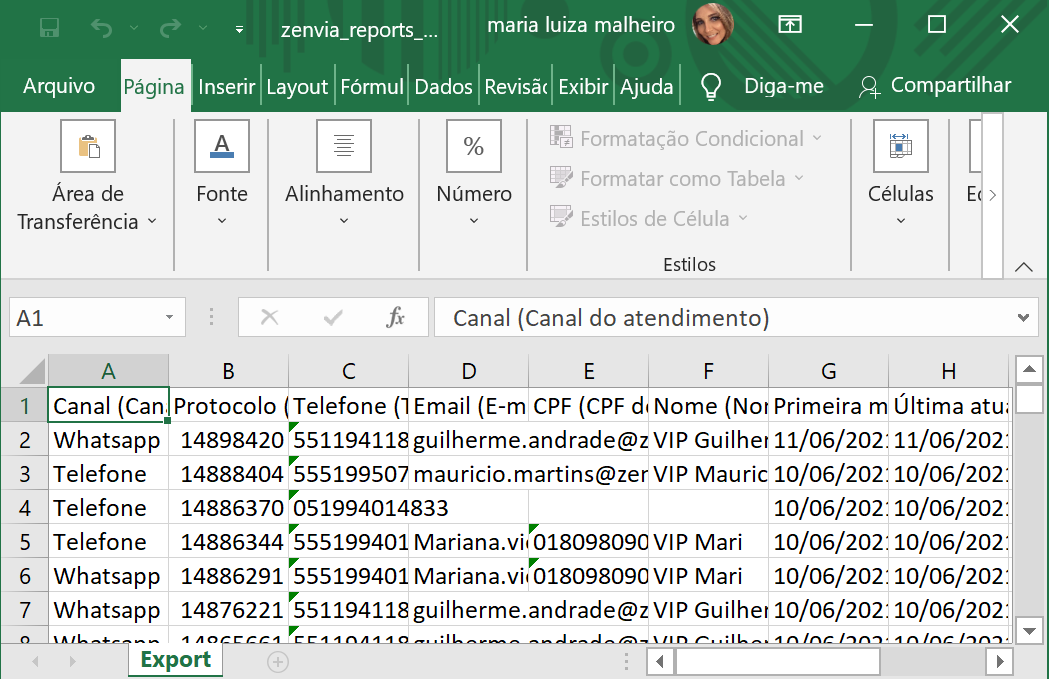
Task: Click the Undo arrow icon
Action: pos(102,28)
